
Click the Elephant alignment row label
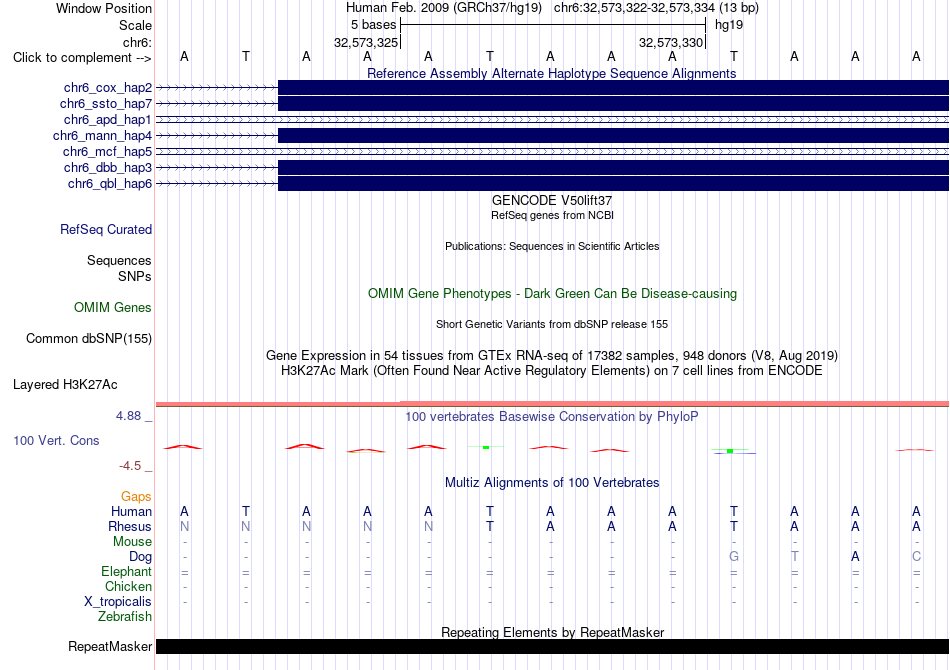127,572
